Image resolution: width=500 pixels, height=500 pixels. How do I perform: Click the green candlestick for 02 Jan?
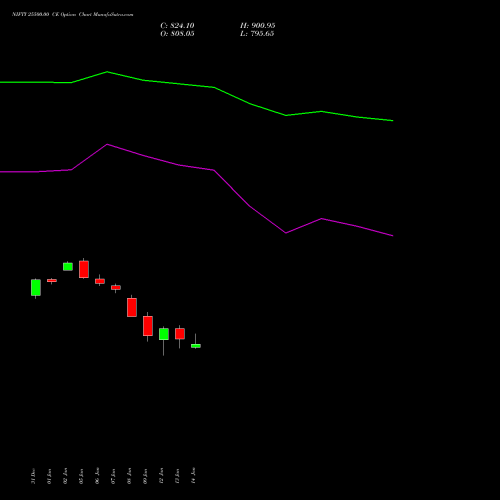pyautogui.click(x=68, y=267)
